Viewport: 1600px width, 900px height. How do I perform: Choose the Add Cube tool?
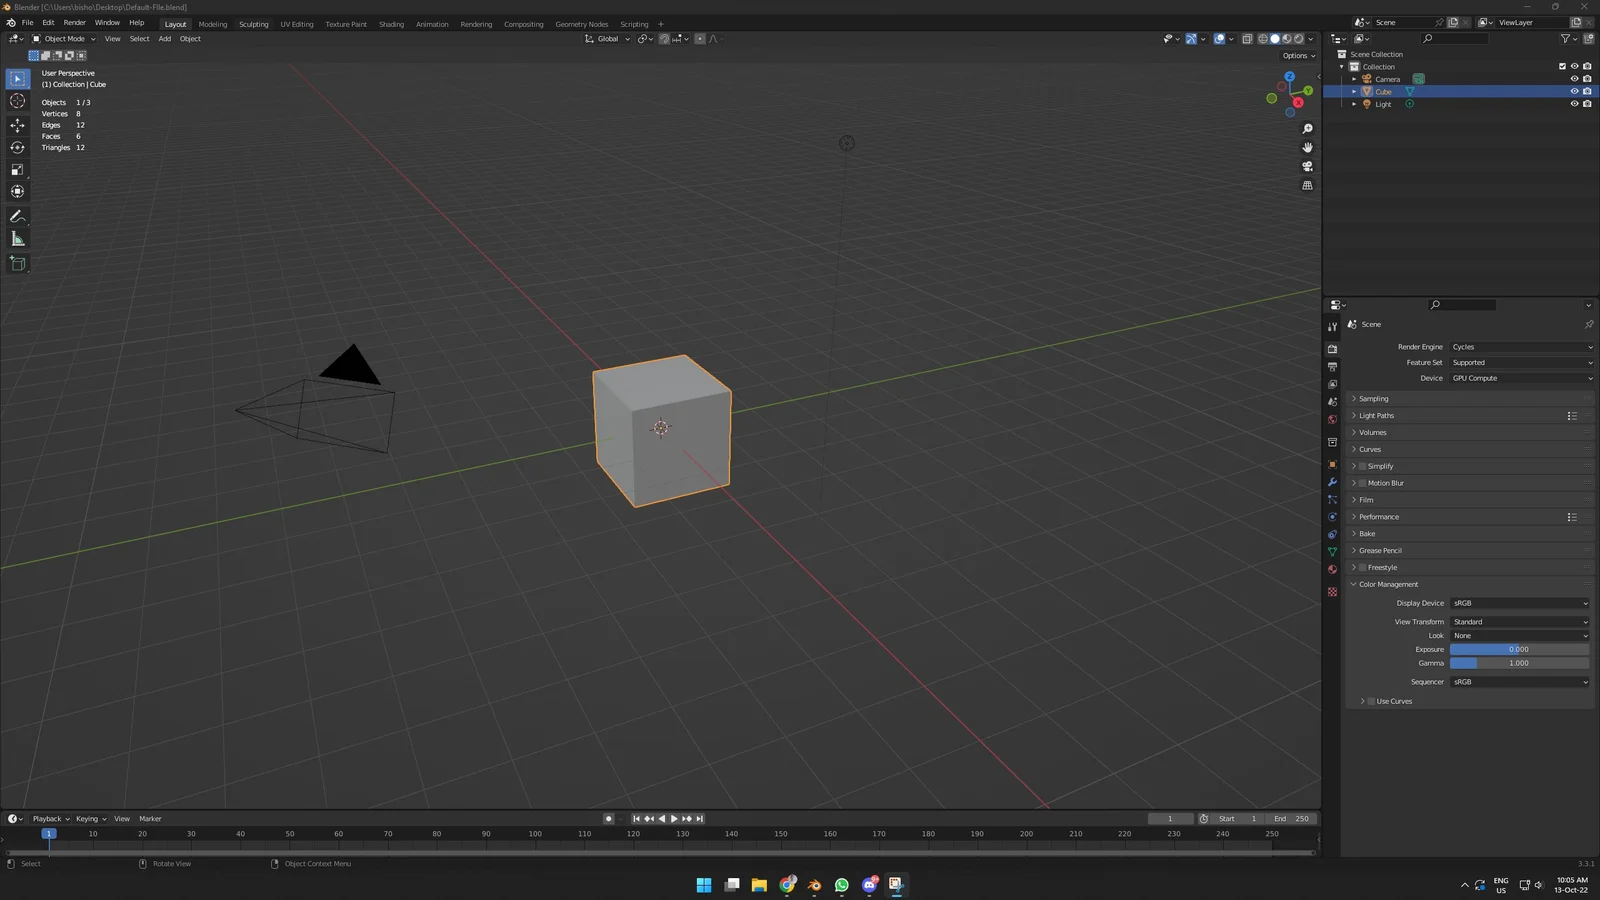[x=17, y=264]
